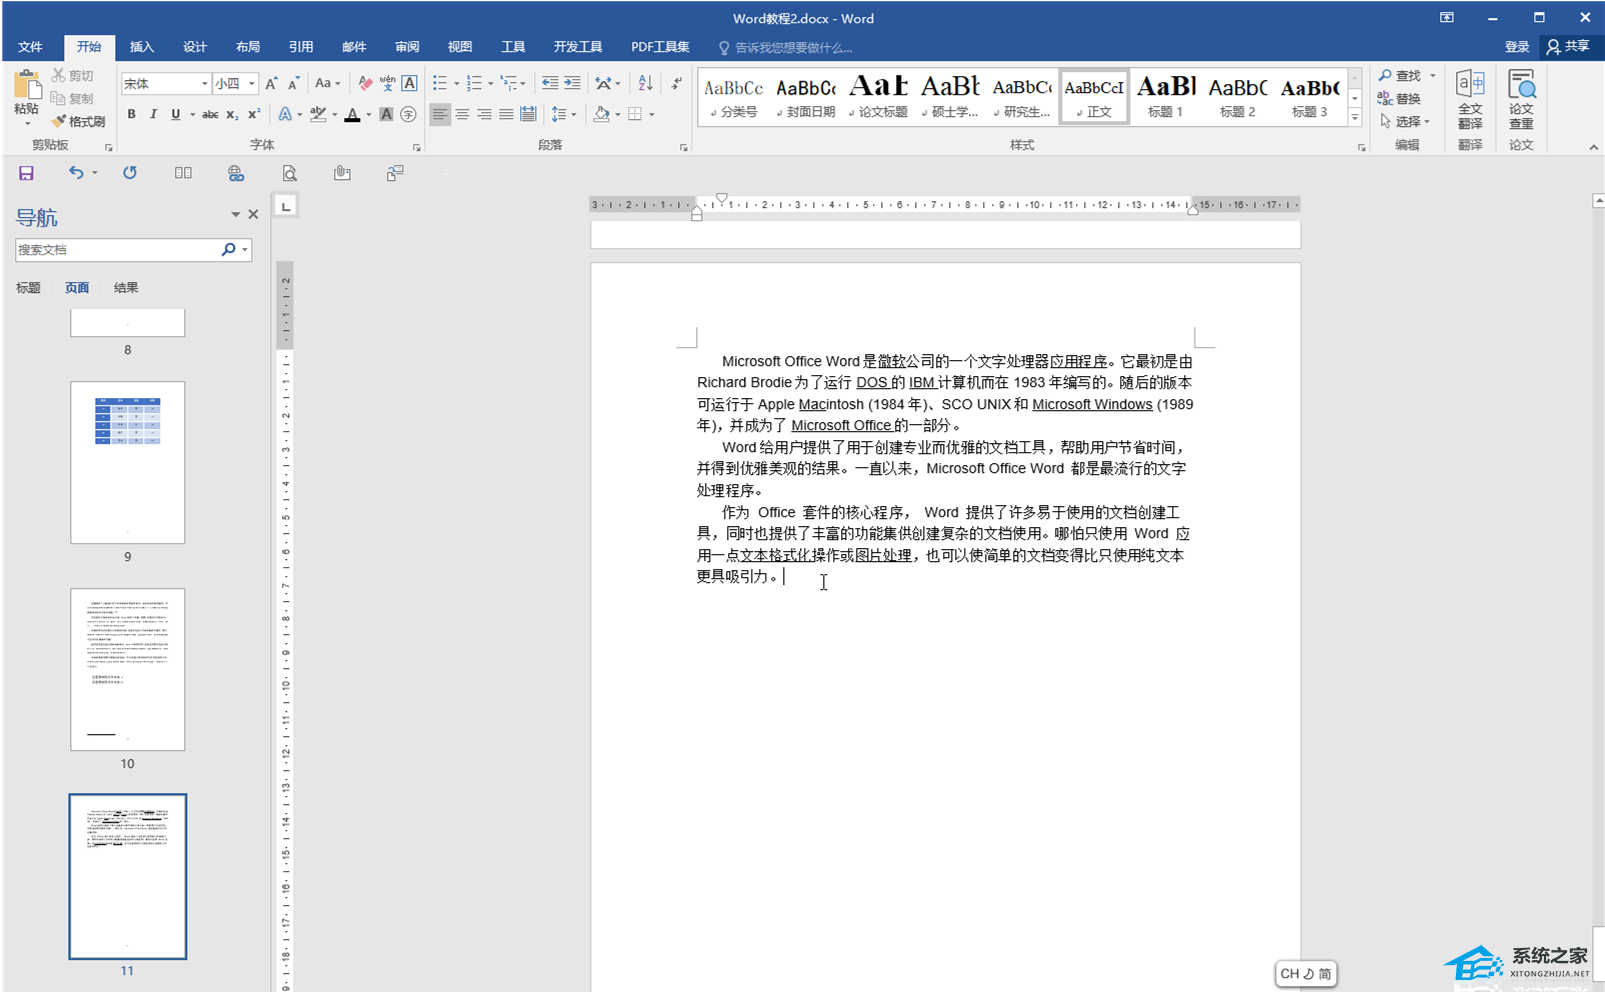Viewport: 1605px width, 992px height.
Task: Apply numbered list formatting
Action: pyautogui.click(x=474, y=83)
